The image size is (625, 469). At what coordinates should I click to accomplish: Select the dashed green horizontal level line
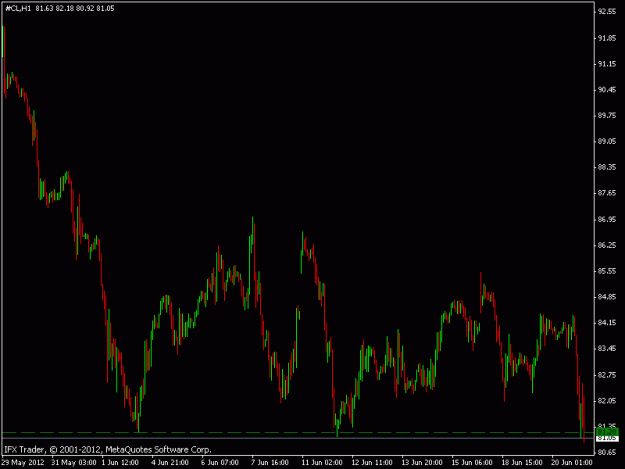[297, 432]
